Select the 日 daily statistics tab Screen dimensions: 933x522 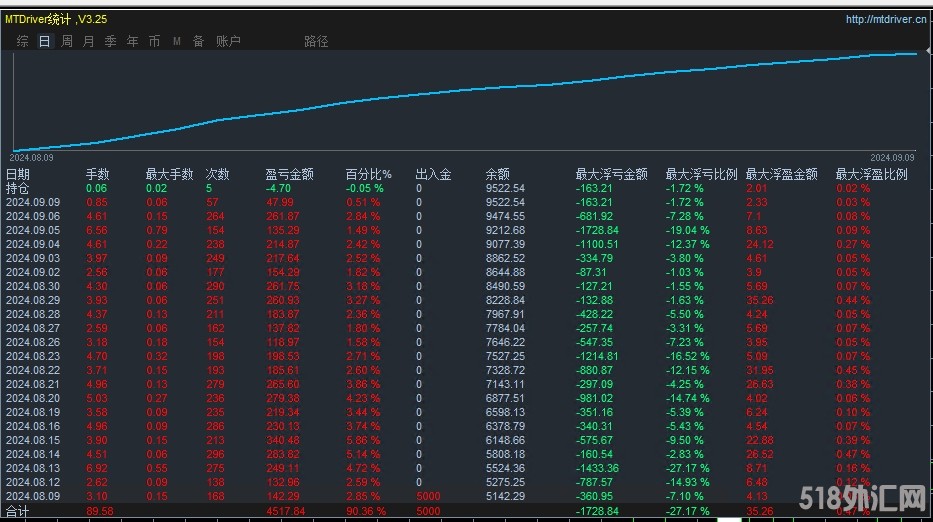44,41
